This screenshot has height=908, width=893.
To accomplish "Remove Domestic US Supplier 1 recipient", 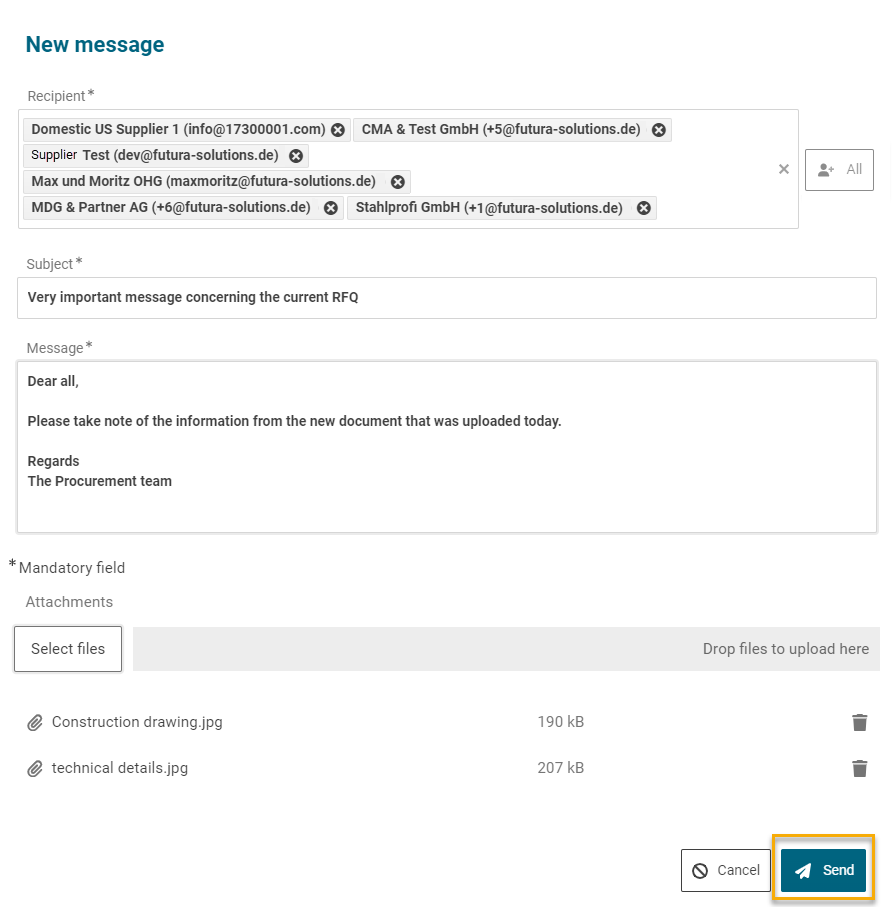I will tap(338, 130).
